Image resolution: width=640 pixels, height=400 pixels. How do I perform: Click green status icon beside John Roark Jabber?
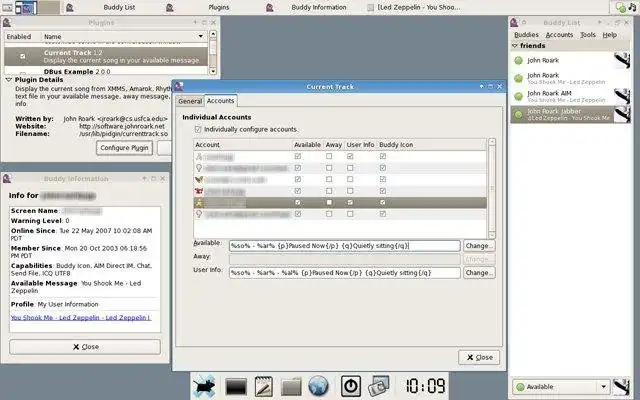click(x=518, y=114)
